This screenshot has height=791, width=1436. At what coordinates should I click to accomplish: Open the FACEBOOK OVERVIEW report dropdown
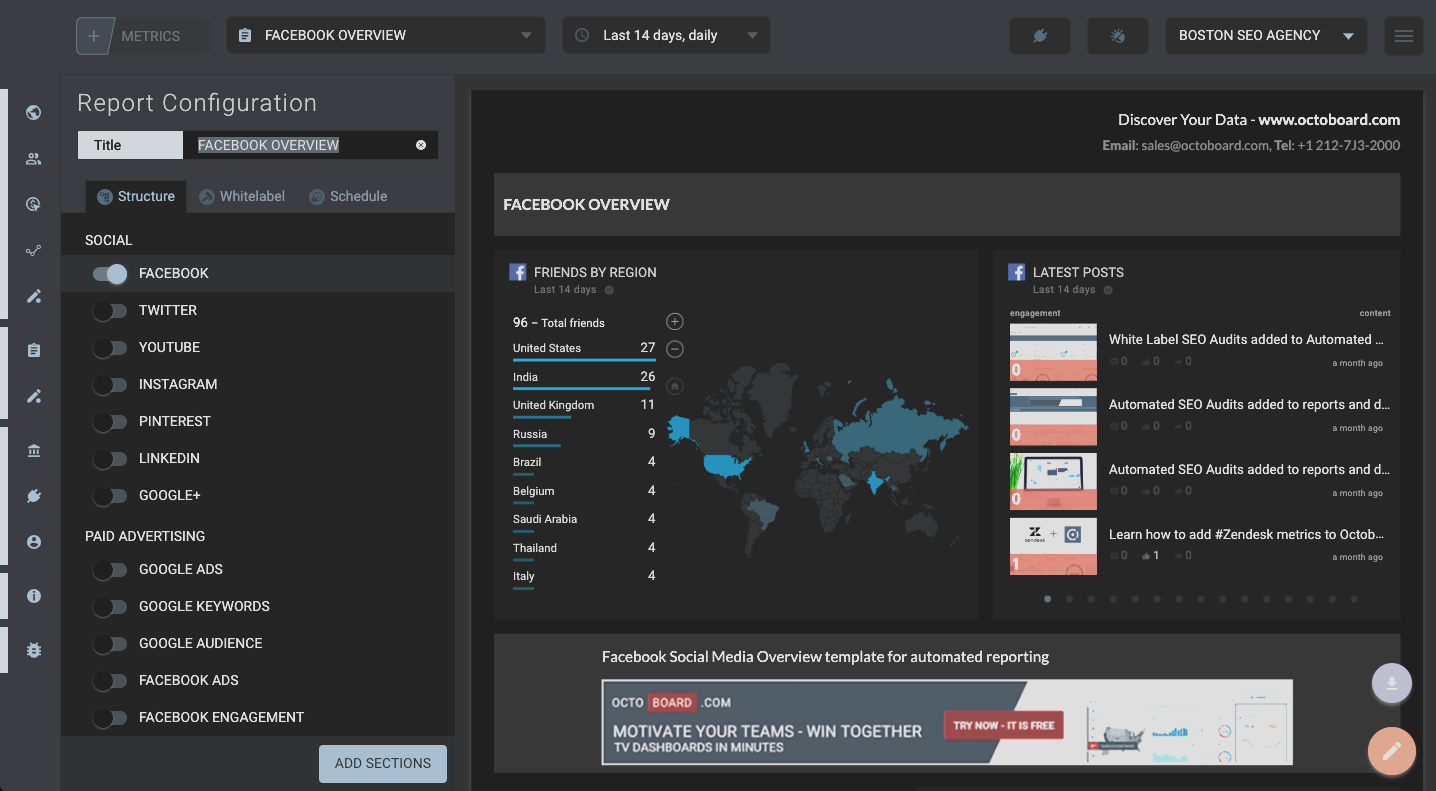click(386, 35)
